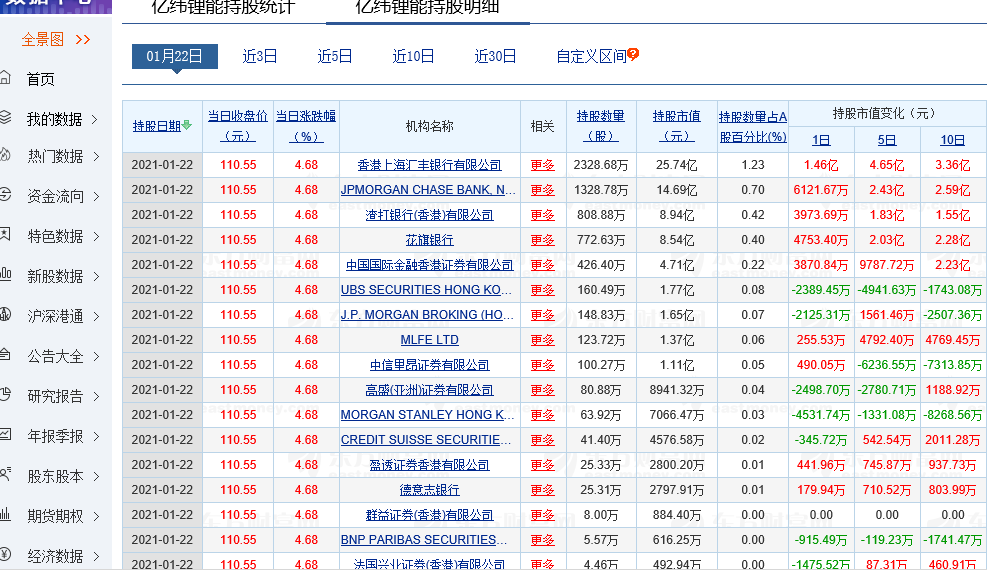Switch to 亿纬锂能持股明细 tab
The height and width of the screenshot is (570, 987).
click(427, 8)
